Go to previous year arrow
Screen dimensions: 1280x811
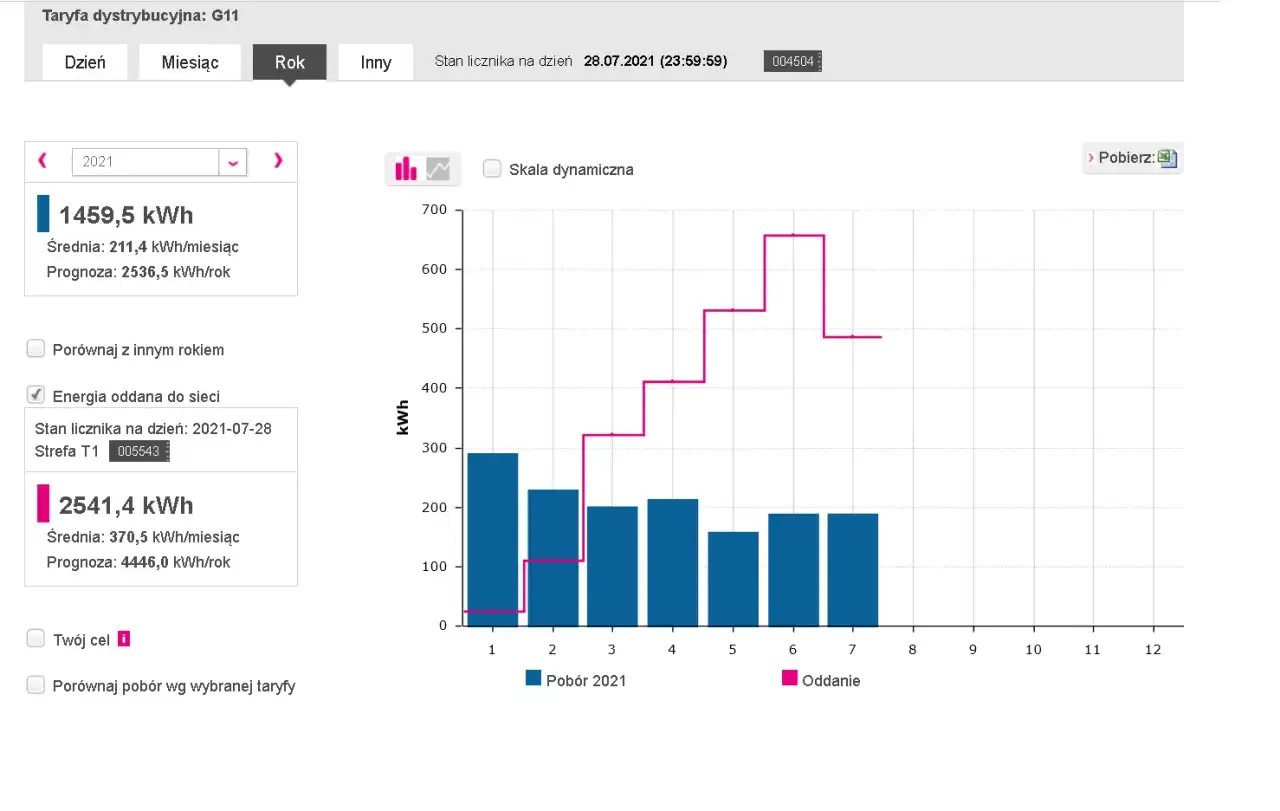pos(42,161)
